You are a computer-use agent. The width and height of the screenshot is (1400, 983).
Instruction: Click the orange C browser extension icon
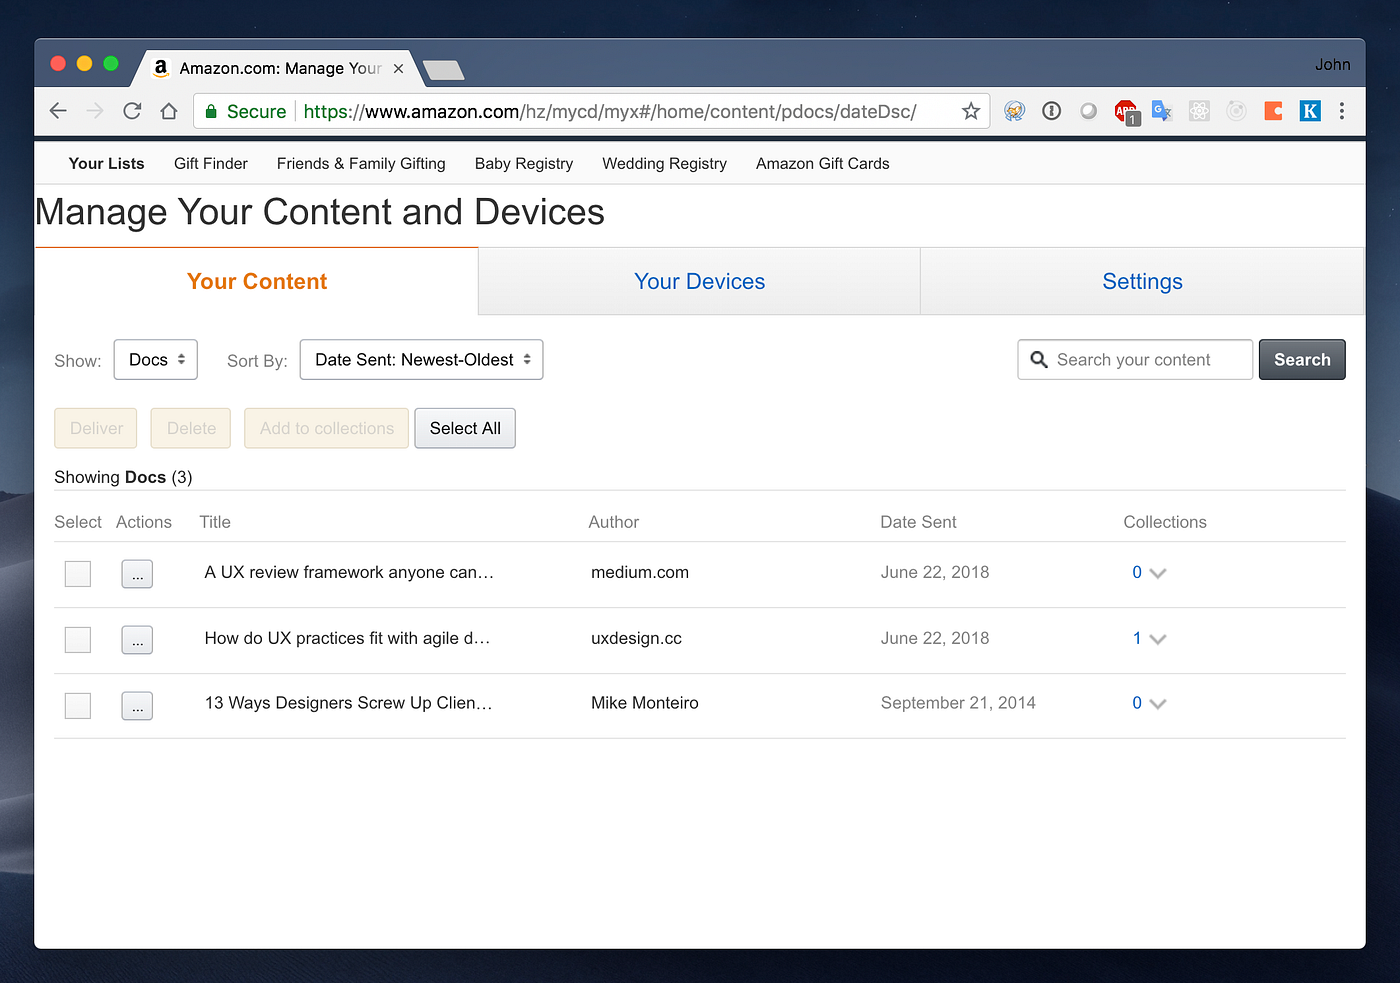coord(1272,110)
